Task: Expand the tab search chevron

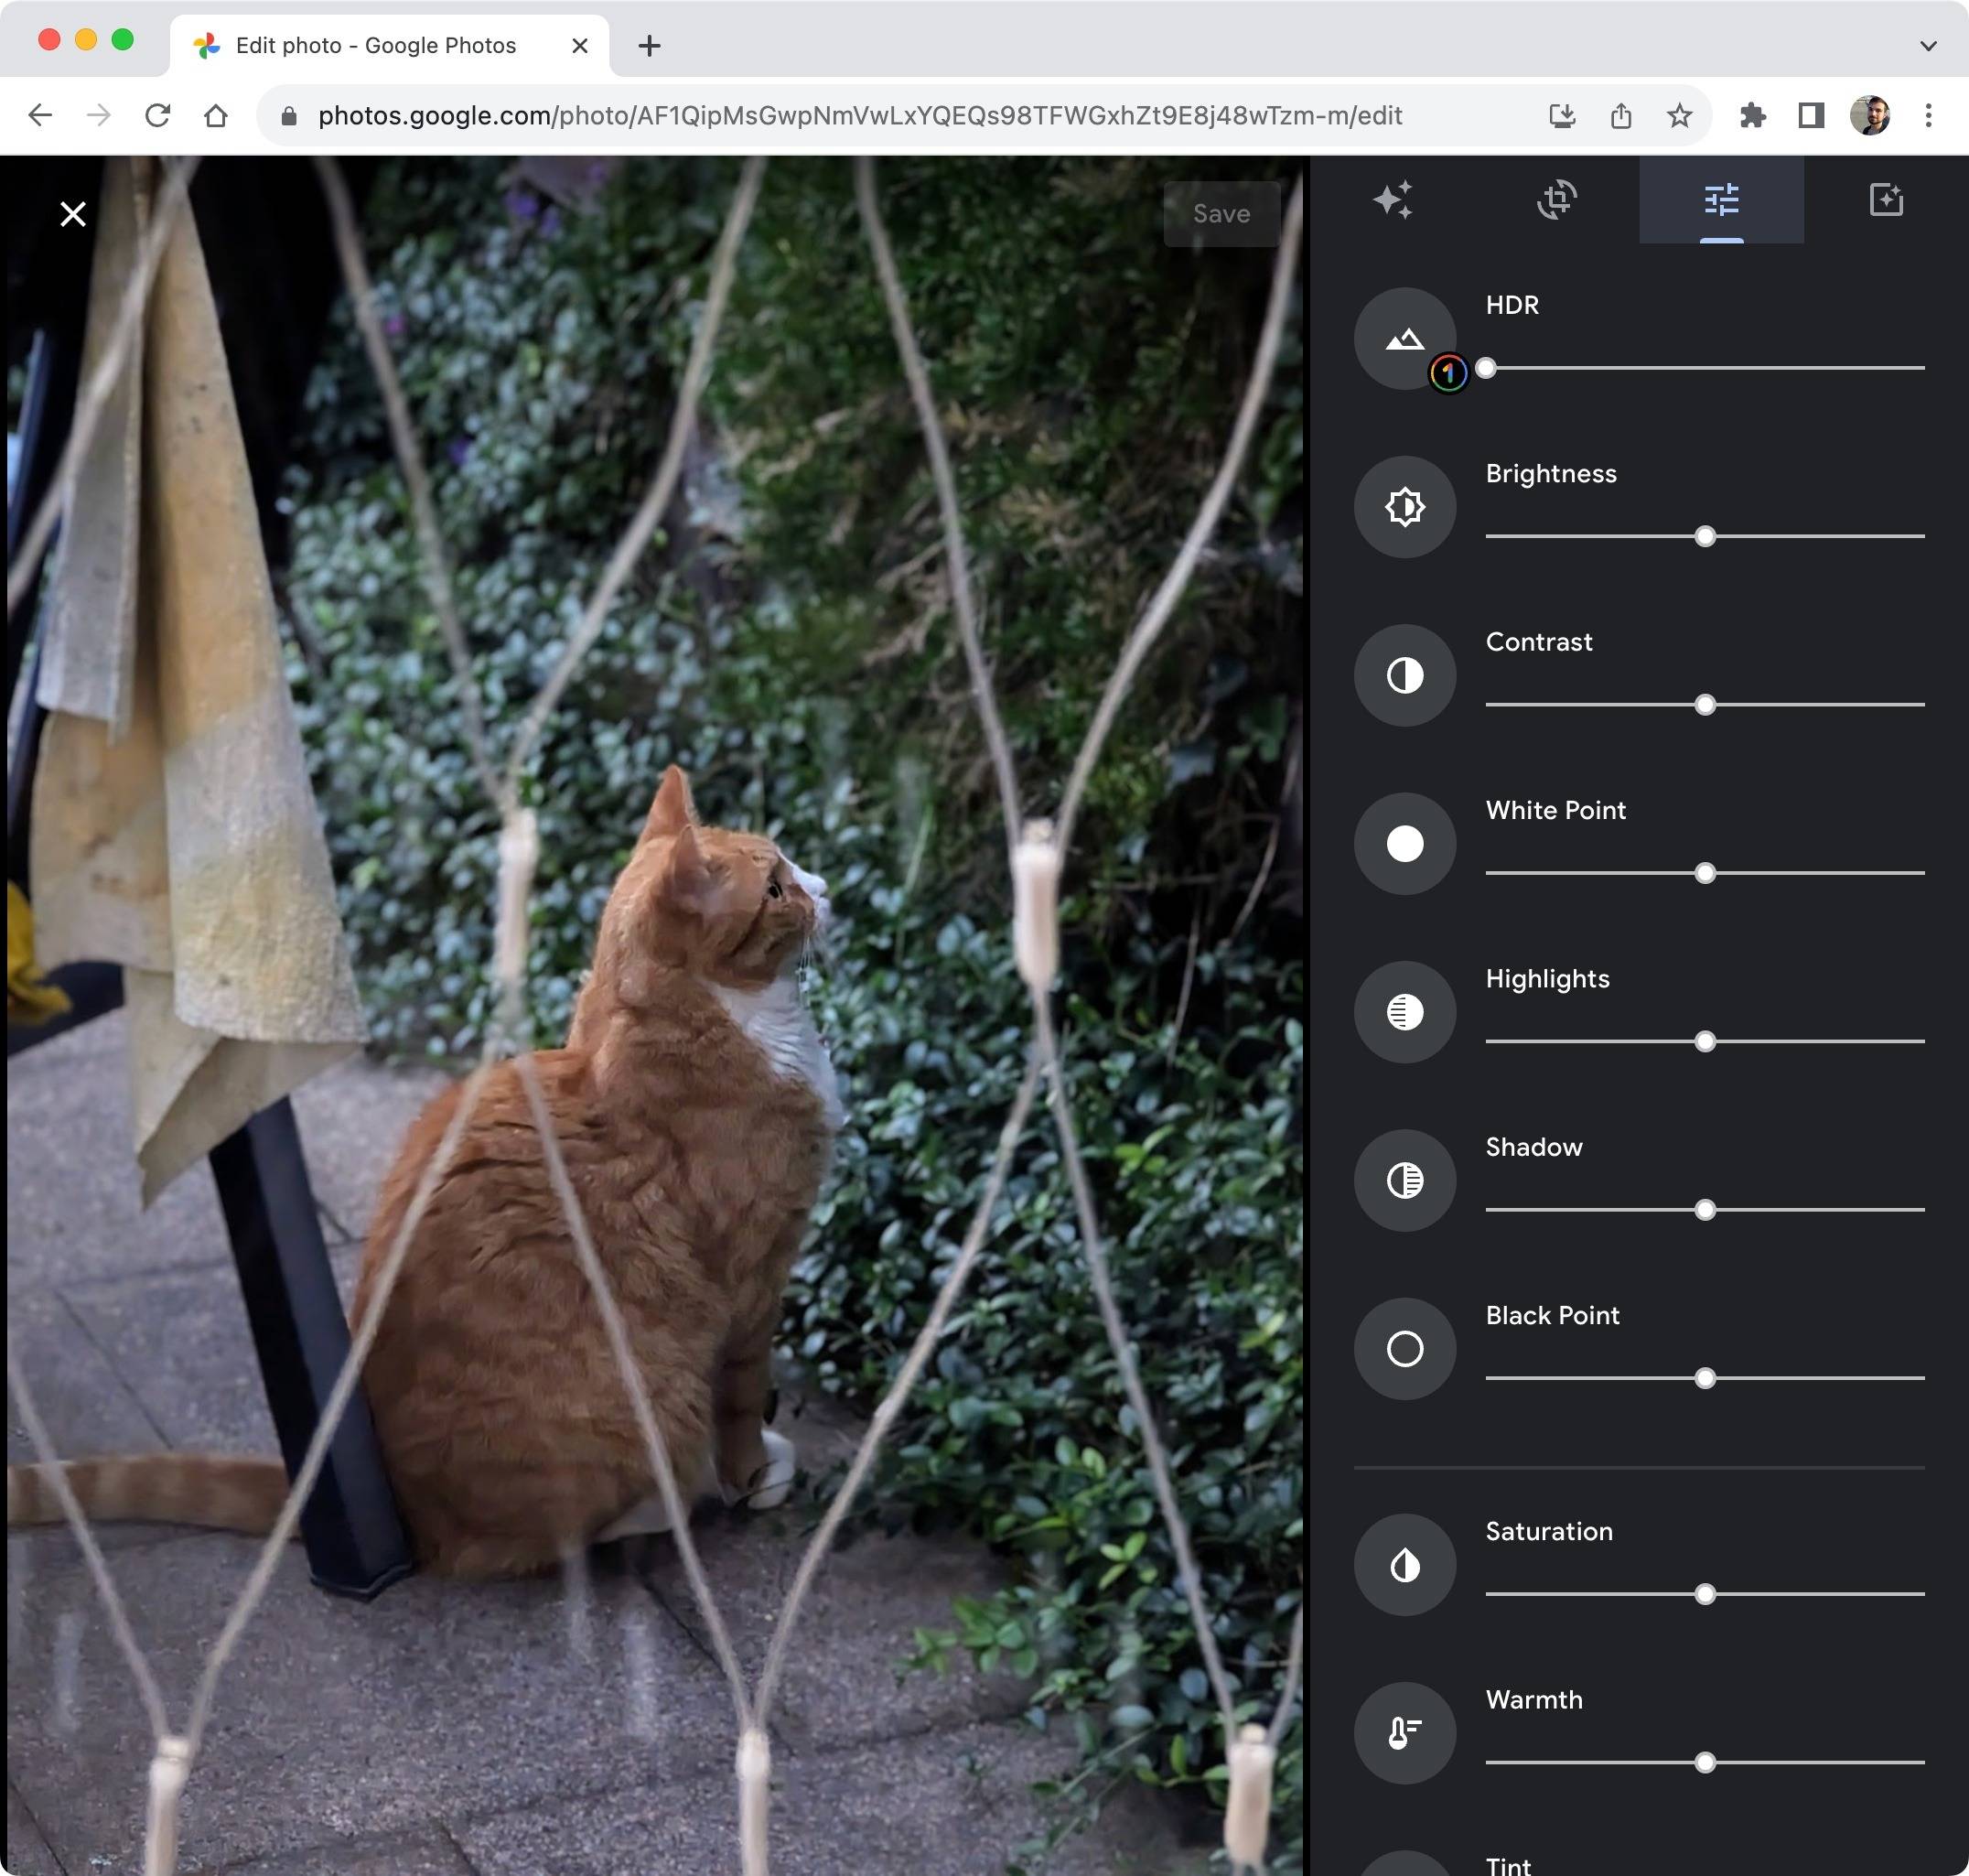Action: pyautogui.click(x=1928, y=45)
